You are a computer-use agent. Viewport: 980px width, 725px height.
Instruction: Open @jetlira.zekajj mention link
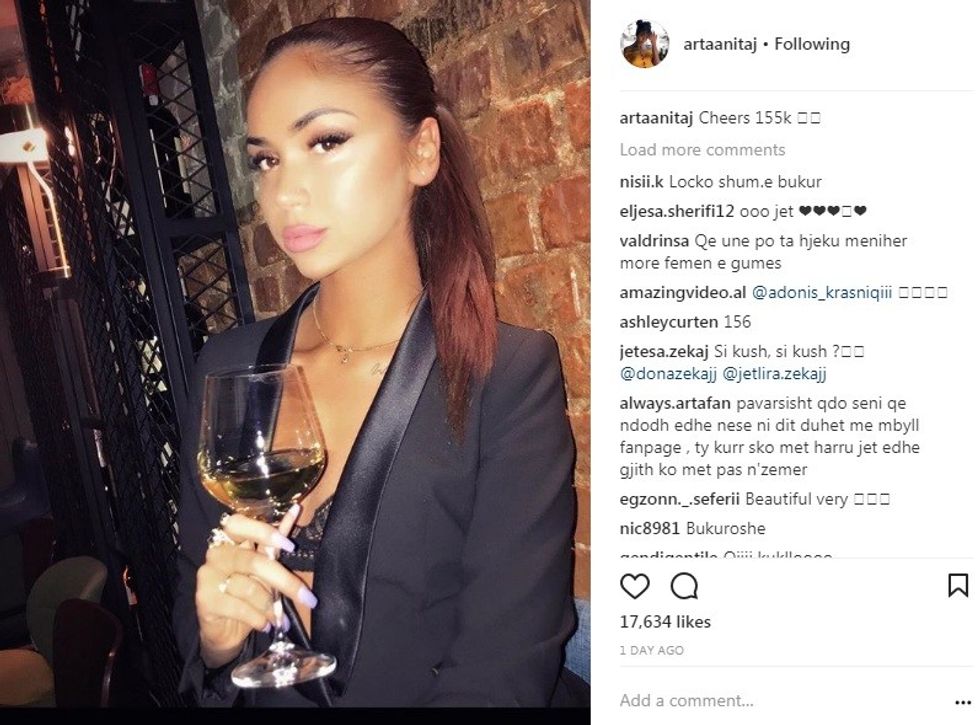[x=774, y=374]
